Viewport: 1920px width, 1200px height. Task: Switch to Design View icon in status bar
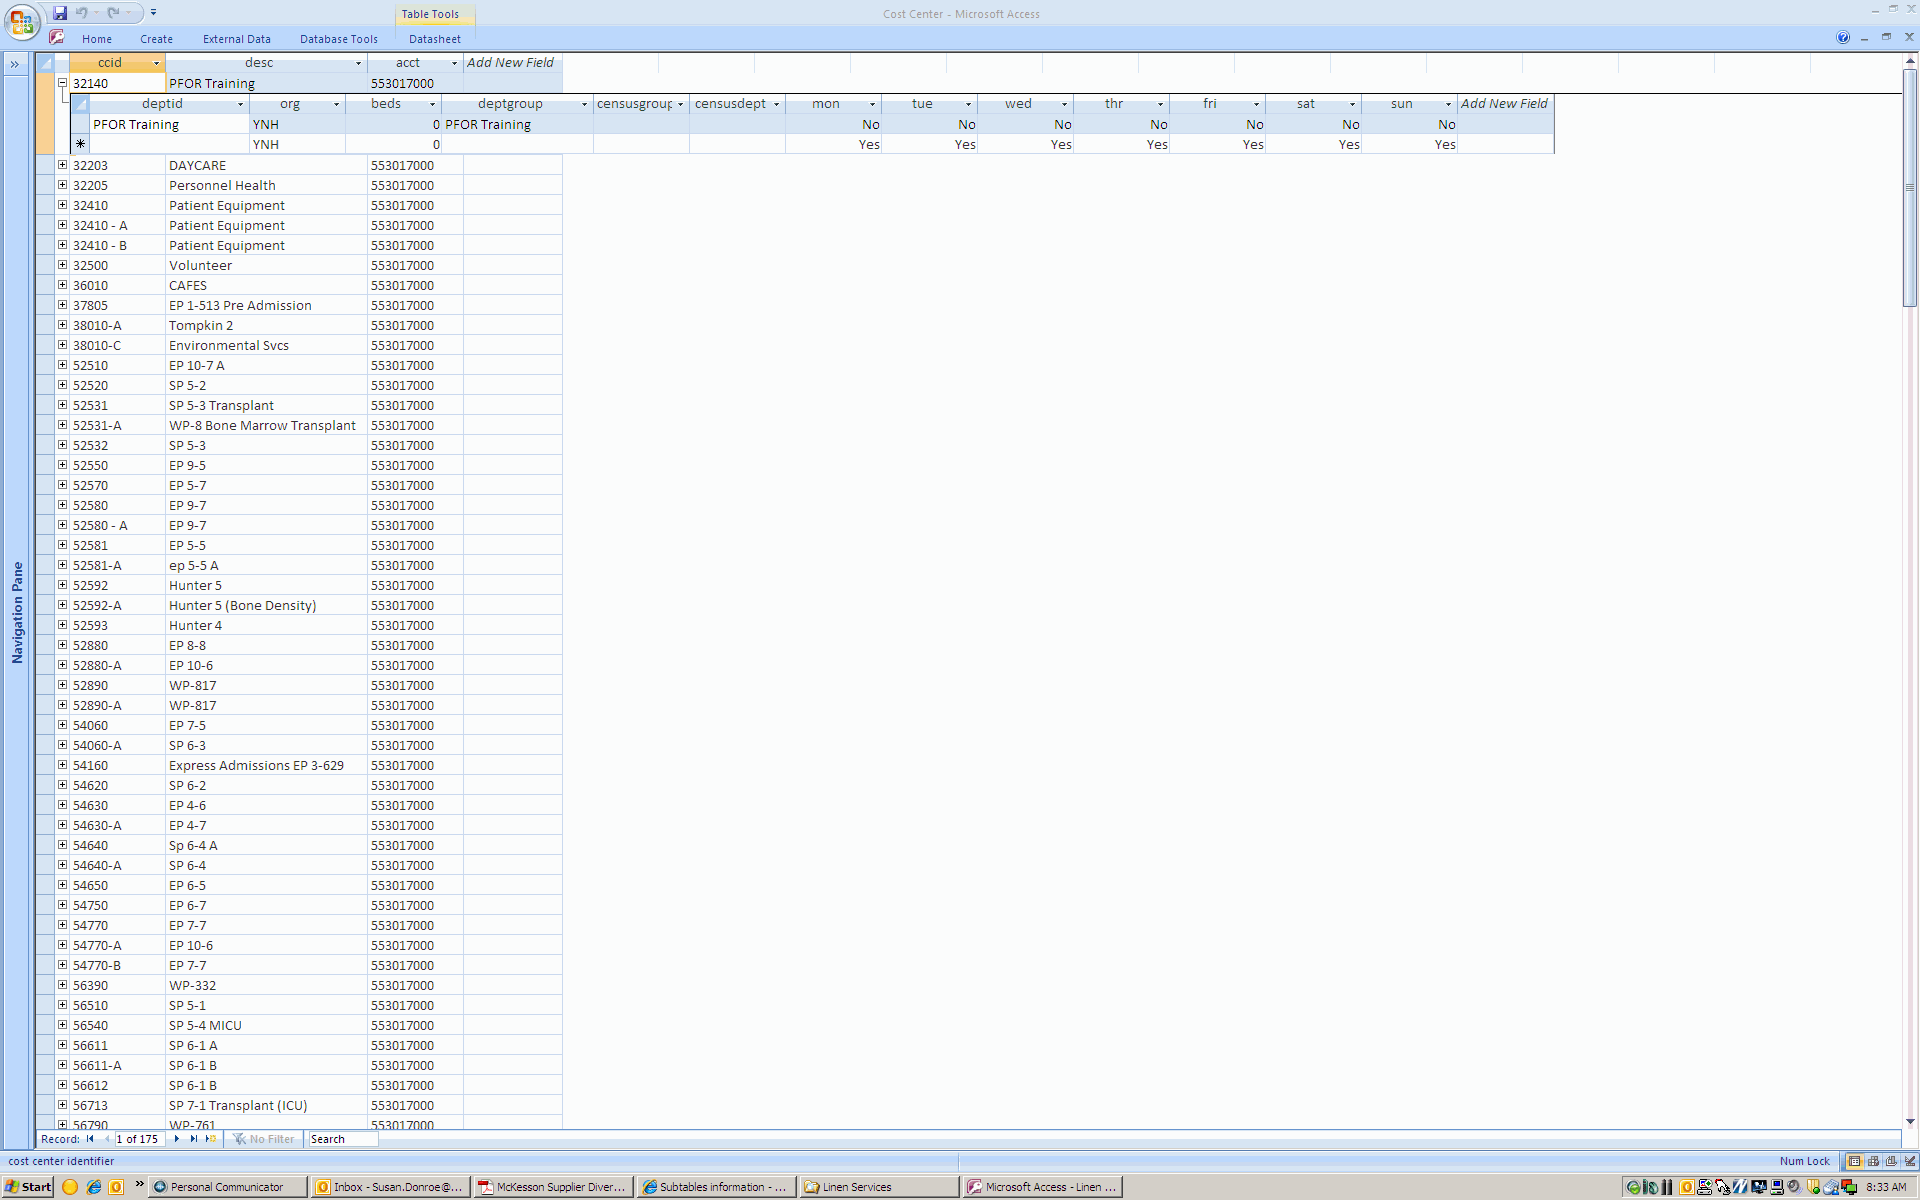(1910, 1161)
